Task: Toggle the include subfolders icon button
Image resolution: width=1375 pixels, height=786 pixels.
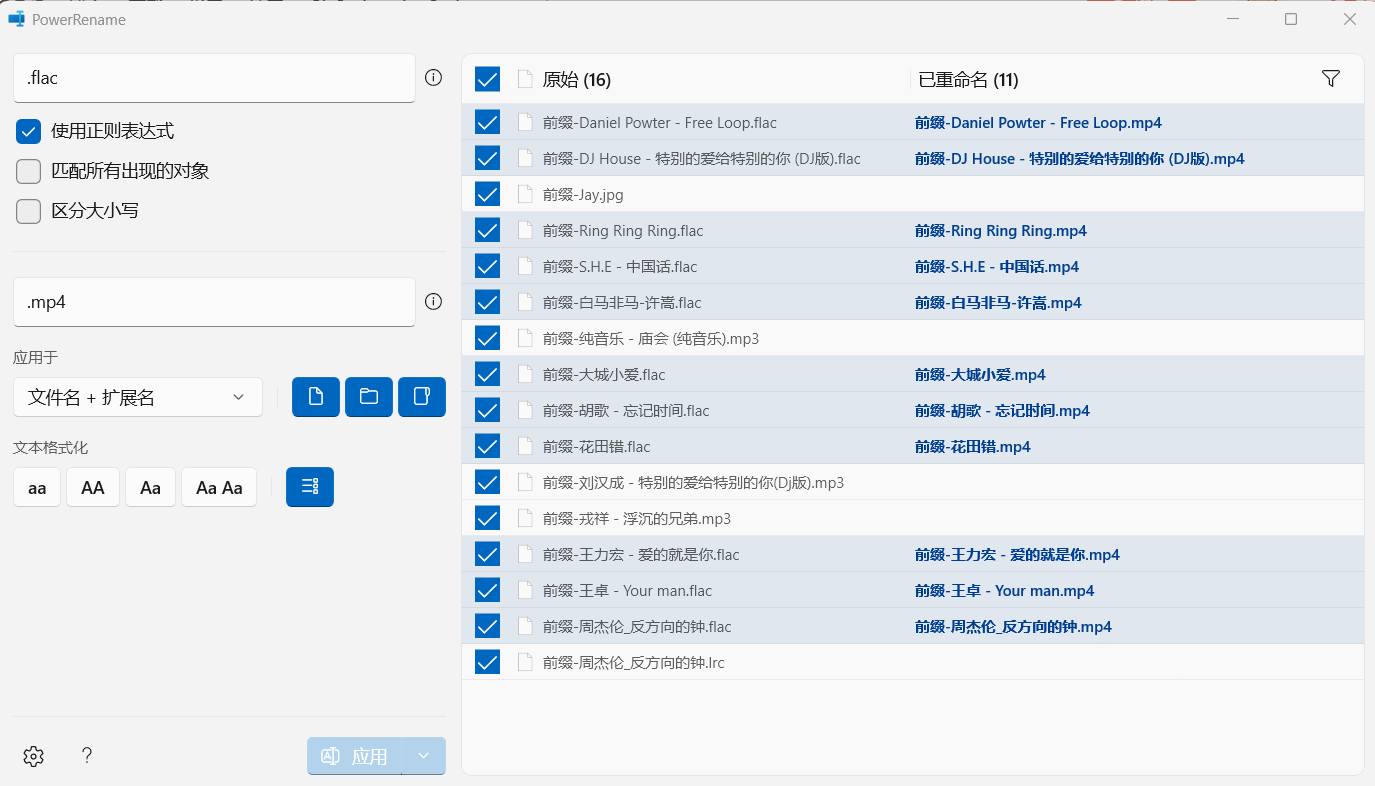Action: (422, 397)
